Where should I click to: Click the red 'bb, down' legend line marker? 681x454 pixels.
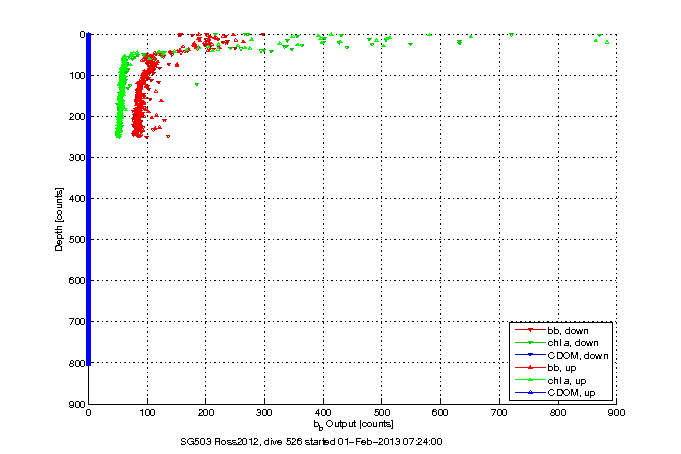(530, 330)
